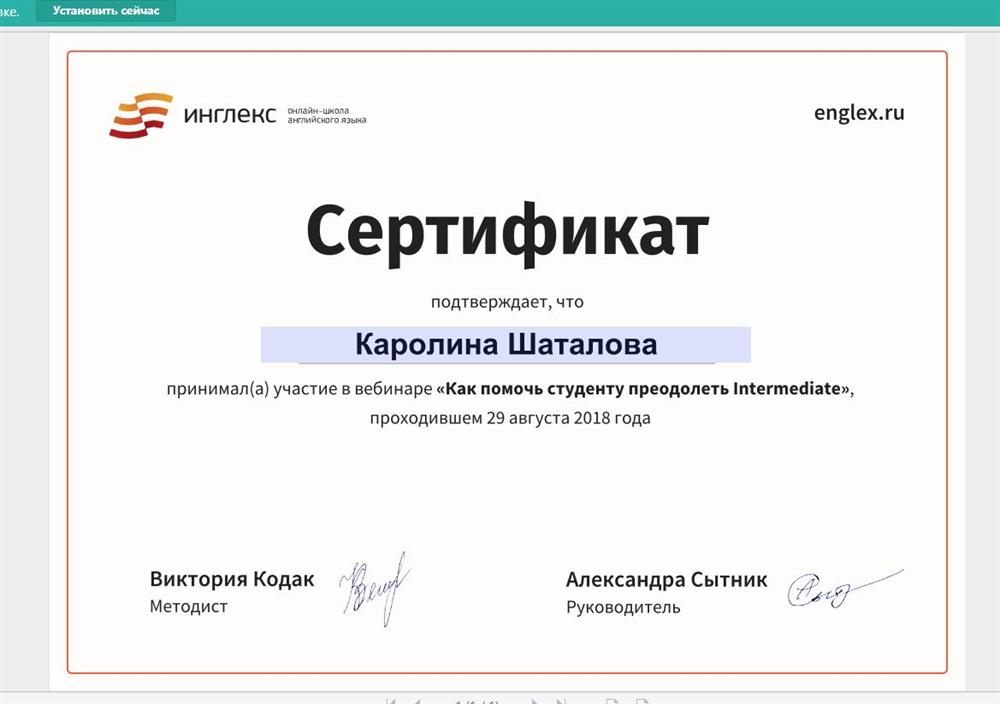Screen dimensions: 1000x704
Task: Click the englex.ru website text
Action: click(858, 113)
